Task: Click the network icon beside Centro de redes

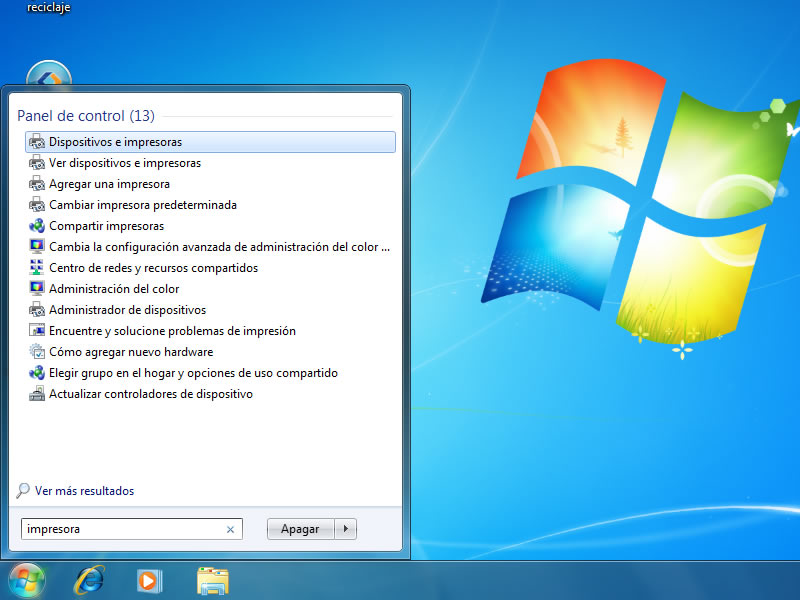Action: coord(37,267)
